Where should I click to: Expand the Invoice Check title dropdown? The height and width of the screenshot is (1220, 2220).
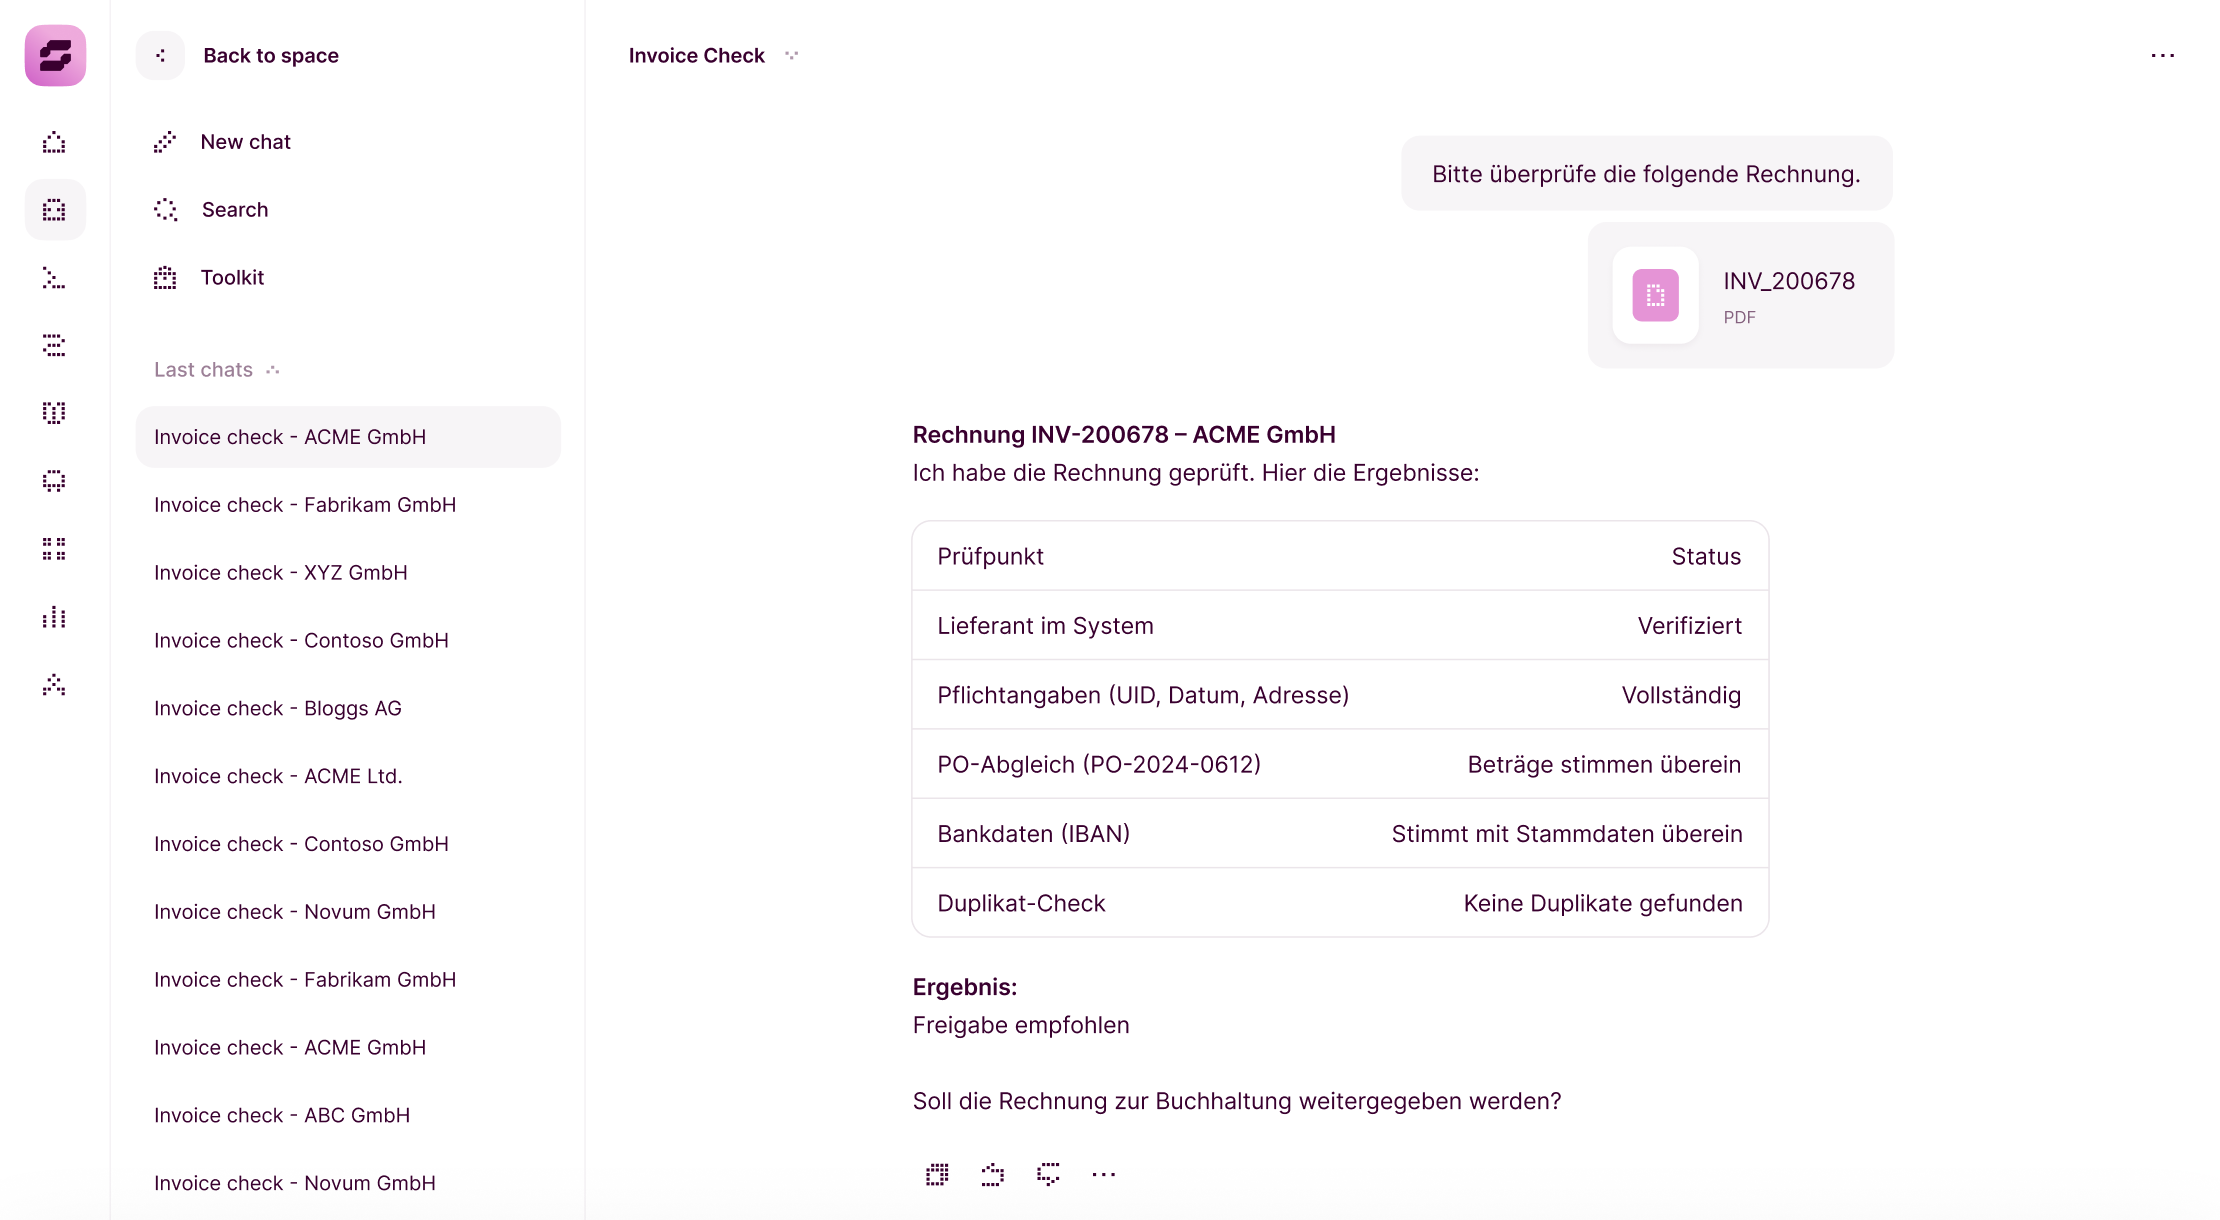click(792, 56)
